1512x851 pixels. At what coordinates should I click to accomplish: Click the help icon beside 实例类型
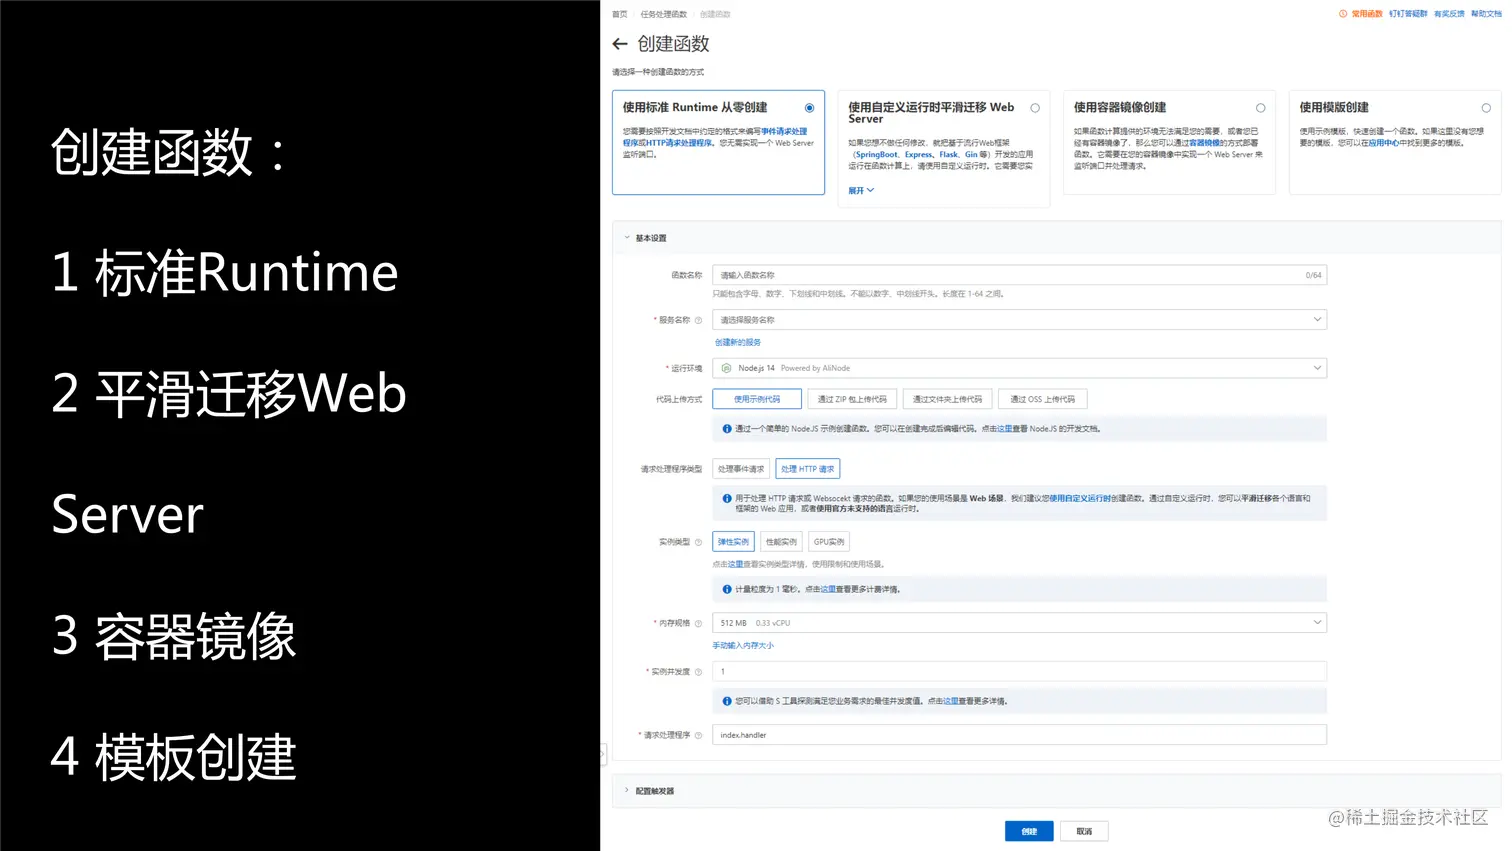coord(700,541)
